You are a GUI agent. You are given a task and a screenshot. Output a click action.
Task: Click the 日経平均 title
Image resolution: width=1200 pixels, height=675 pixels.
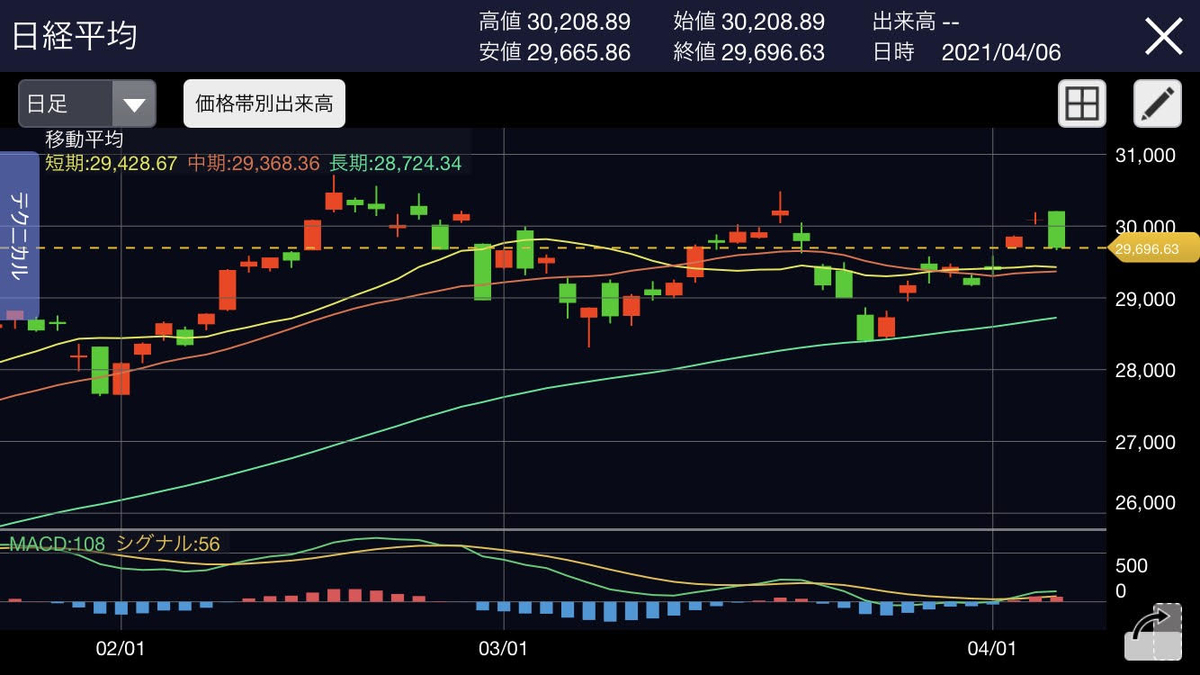pos(74,36)
